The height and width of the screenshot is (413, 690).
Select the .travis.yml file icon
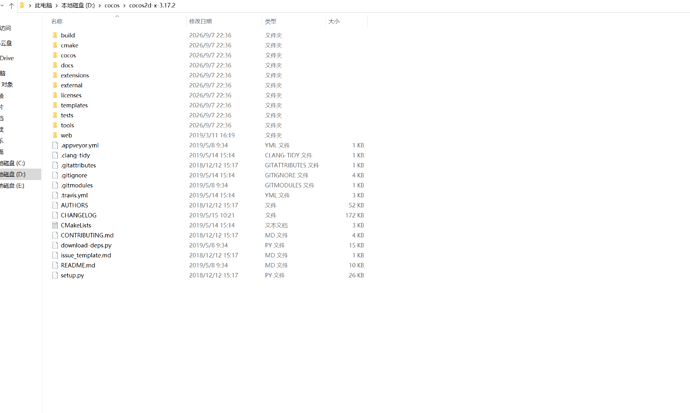click(x=55, y=195)
